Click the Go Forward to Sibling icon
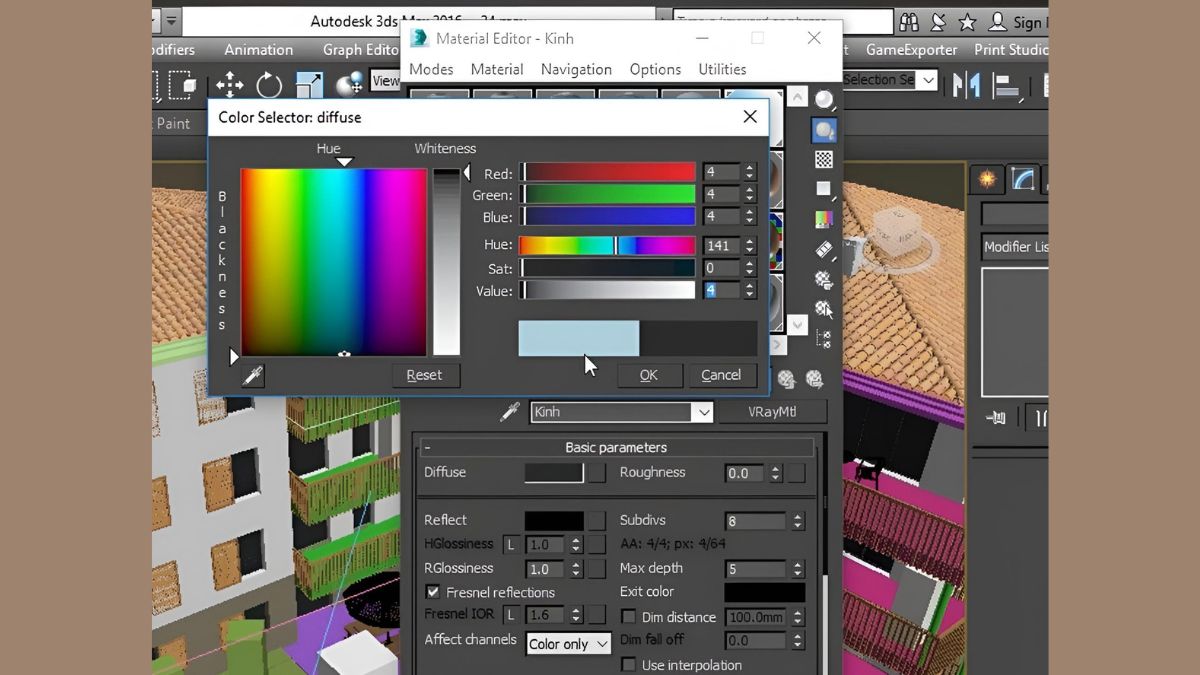Screen dimensions: 1200x675 tap(814, 379)
